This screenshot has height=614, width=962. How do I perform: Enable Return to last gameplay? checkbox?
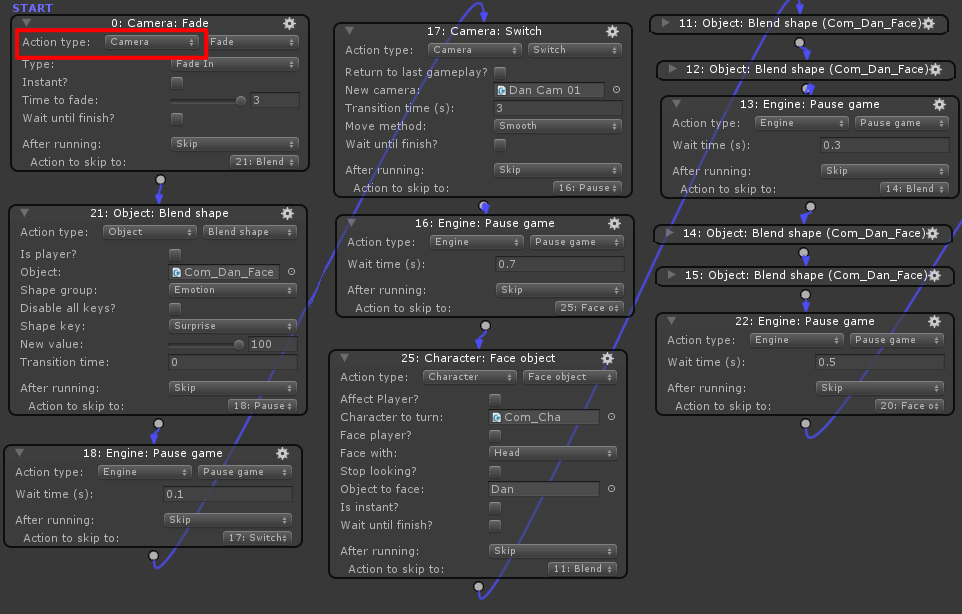tap(500, 72)
